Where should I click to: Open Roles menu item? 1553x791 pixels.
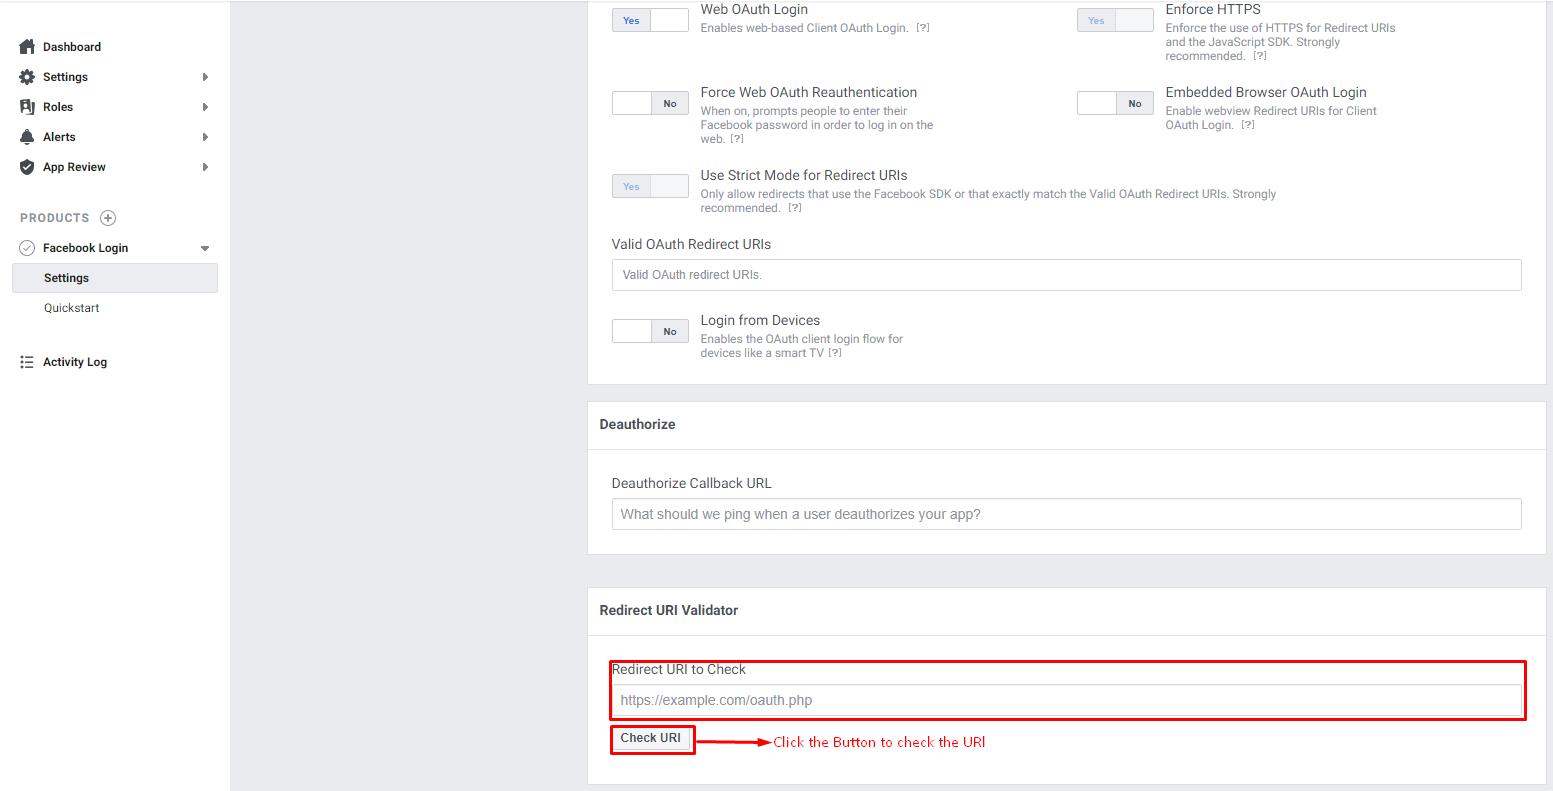point(58,107)
